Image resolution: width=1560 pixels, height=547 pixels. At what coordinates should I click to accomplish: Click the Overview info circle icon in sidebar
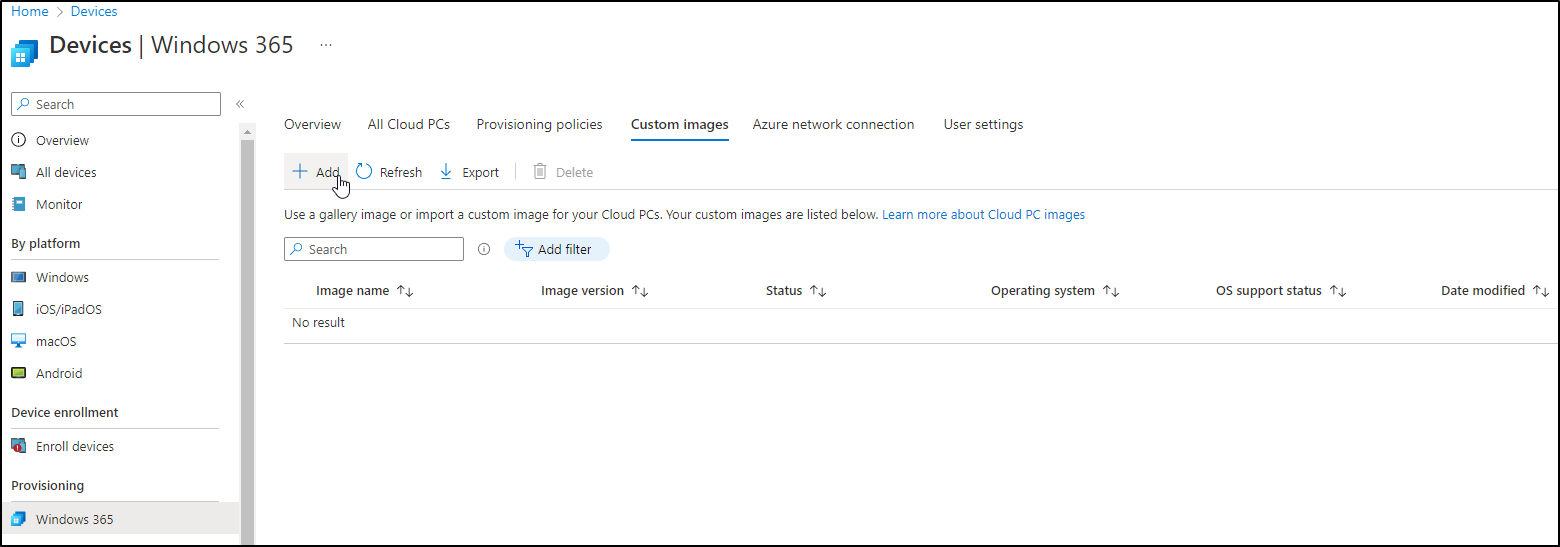[x=18, y=140]
